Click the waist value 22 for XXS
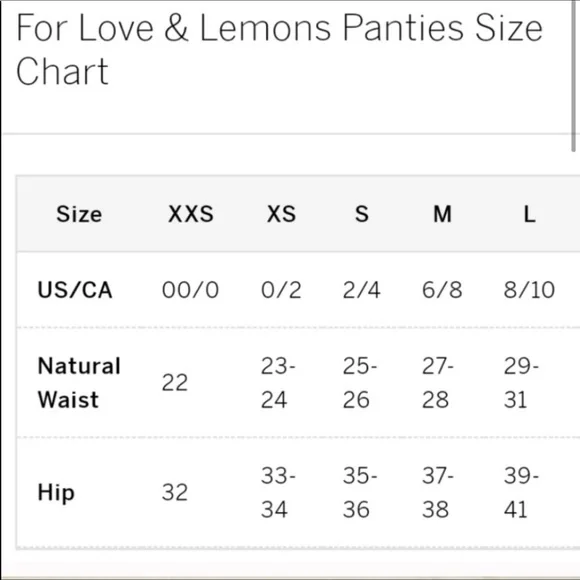 point(175,383)
